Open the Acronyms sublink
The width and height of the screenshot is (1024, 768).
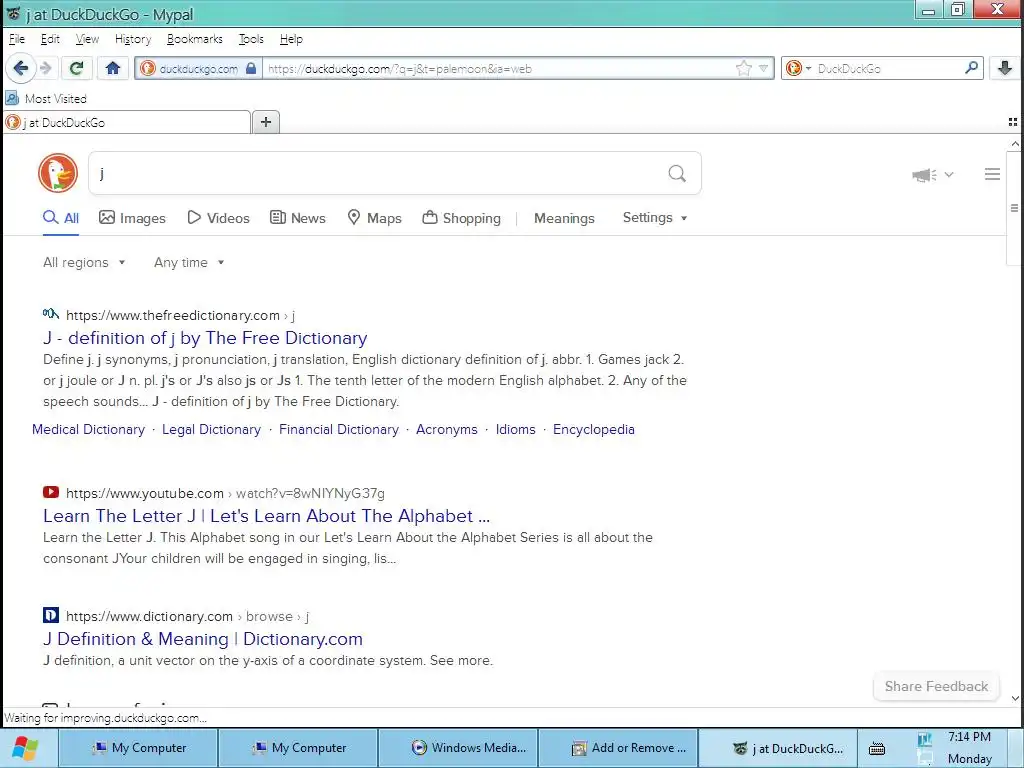[447, 430]
